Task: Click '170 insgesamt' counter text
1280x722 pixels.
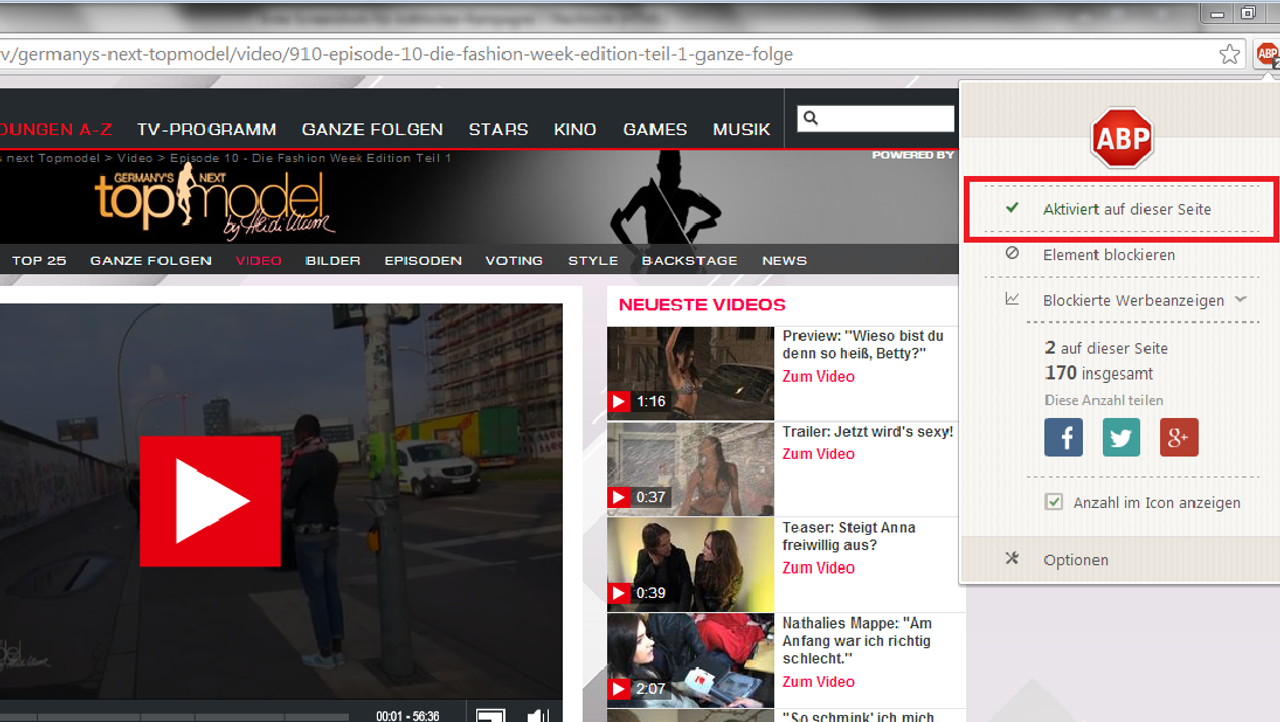Action: [x=1099, y=373]
